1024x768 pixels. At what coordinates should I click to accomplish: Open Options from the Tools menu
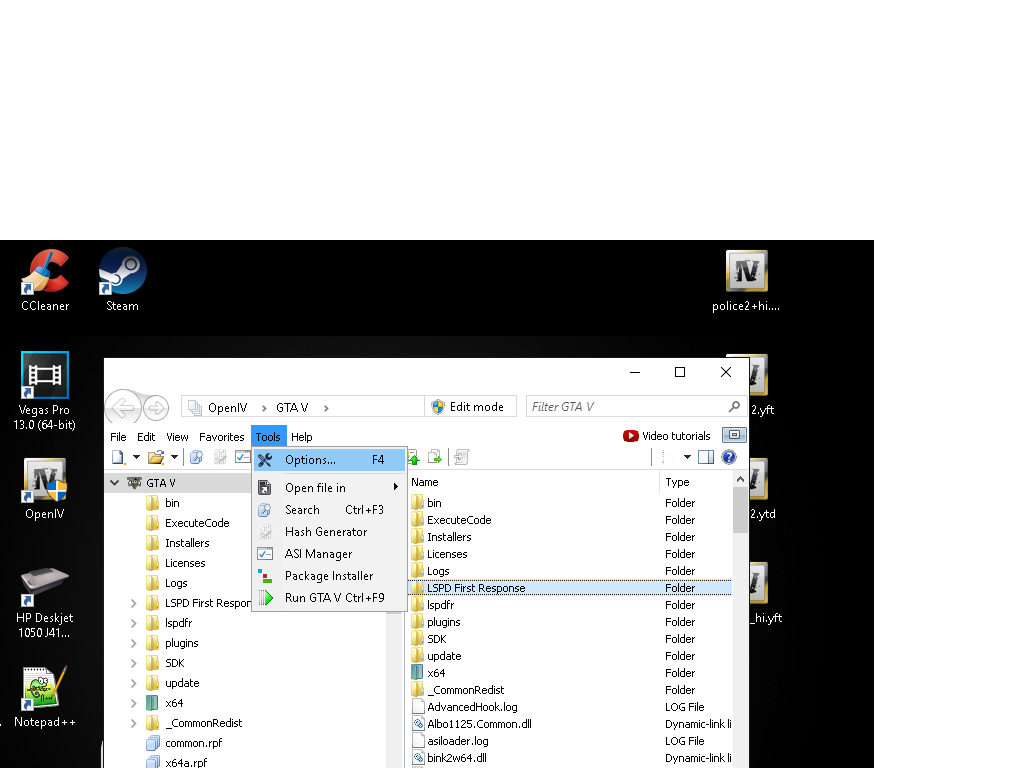pos(330,460)
